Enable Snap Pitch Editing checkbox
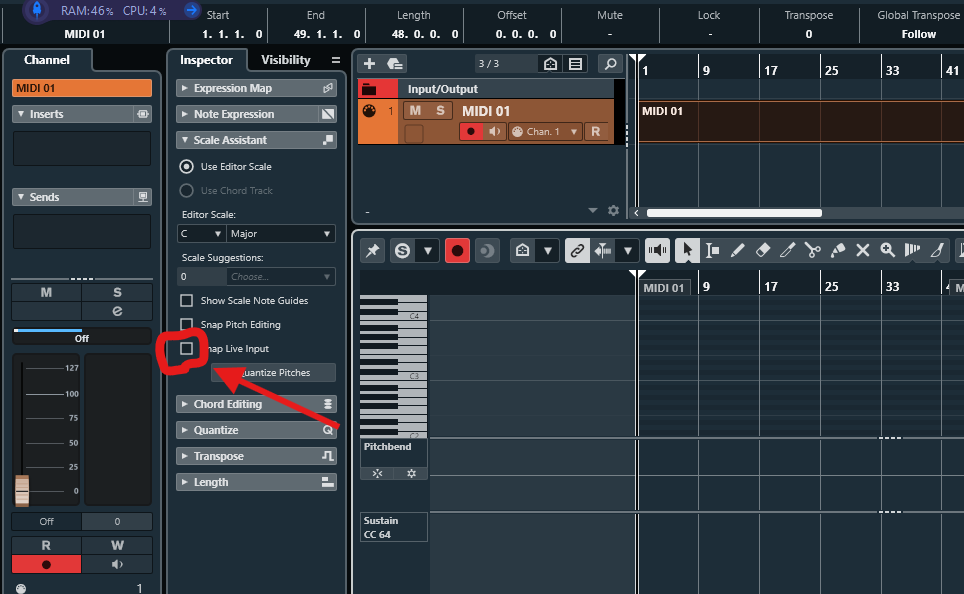Screen dimensions: 964x594 click(x=186, y=324)
